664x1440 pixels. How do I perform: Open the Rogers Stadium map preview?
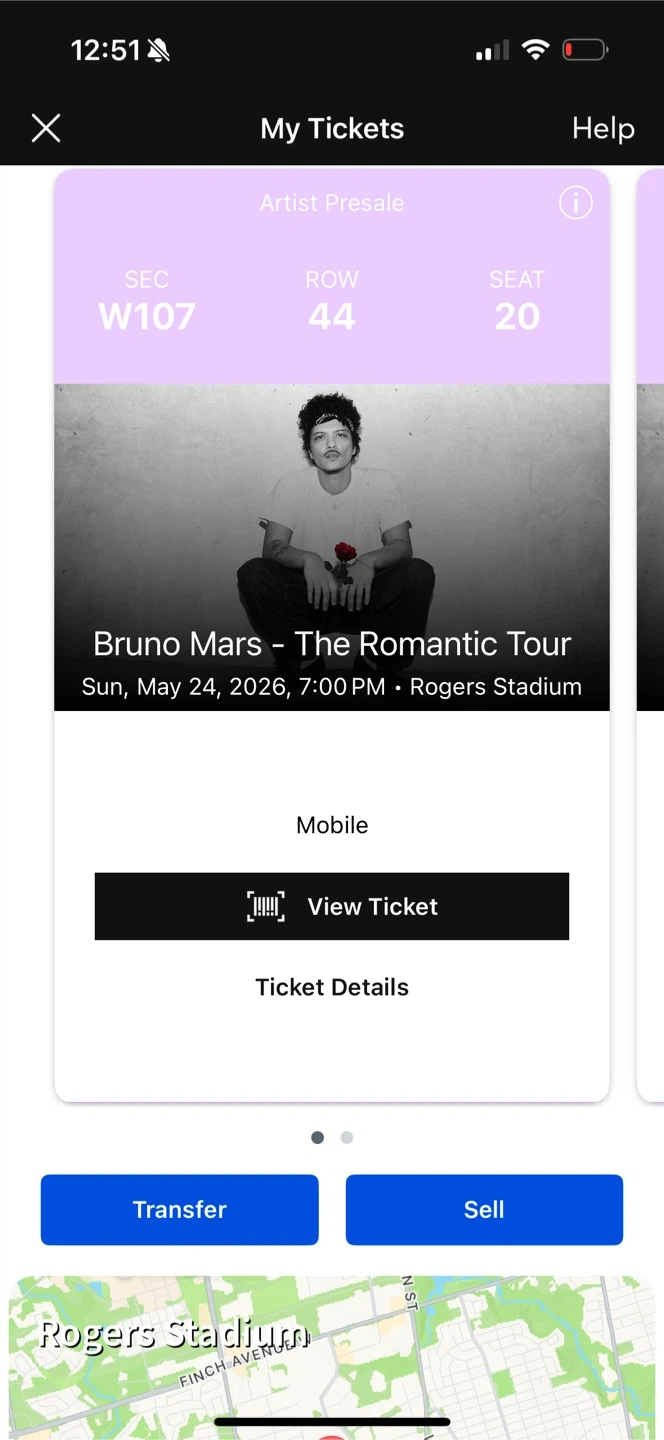pos(332,1357)
